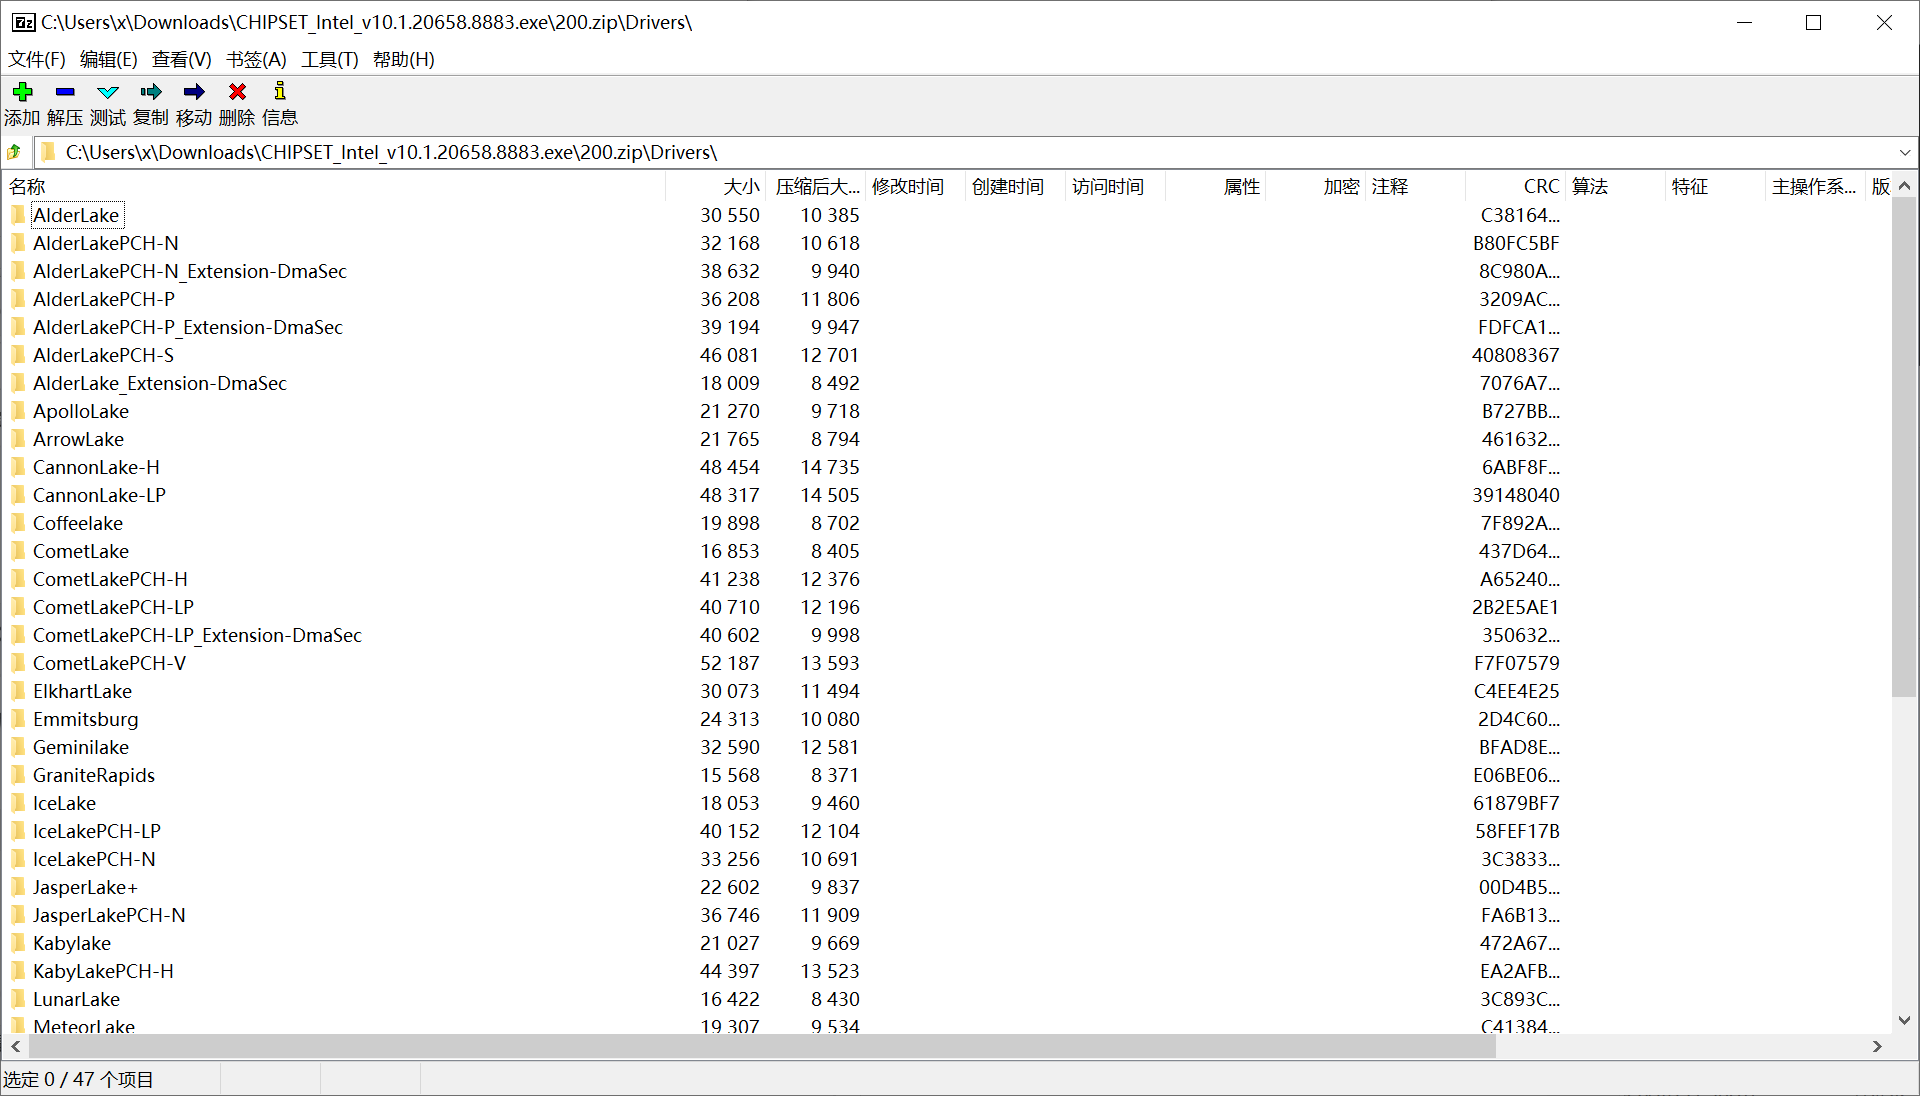Select the IceLake folder icon
The image size is (1920, 1096).
(18, 803)
